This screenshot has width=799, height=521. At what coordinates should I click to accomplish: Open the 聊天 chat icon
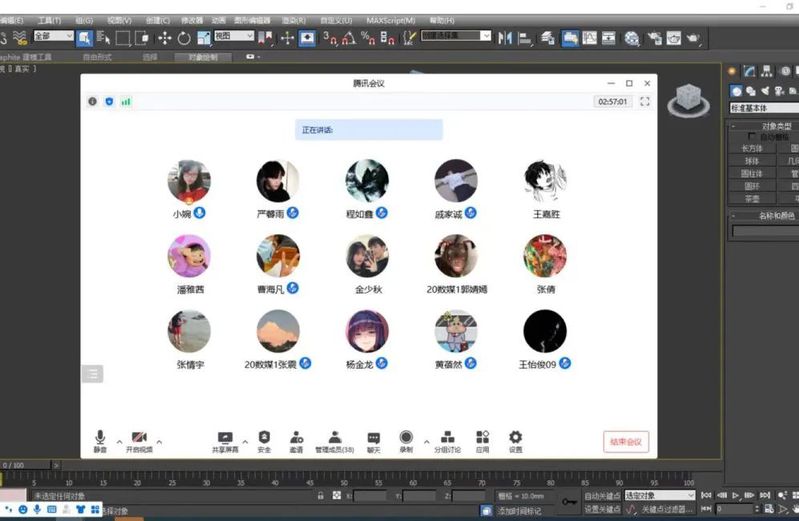tap(373, 438)
